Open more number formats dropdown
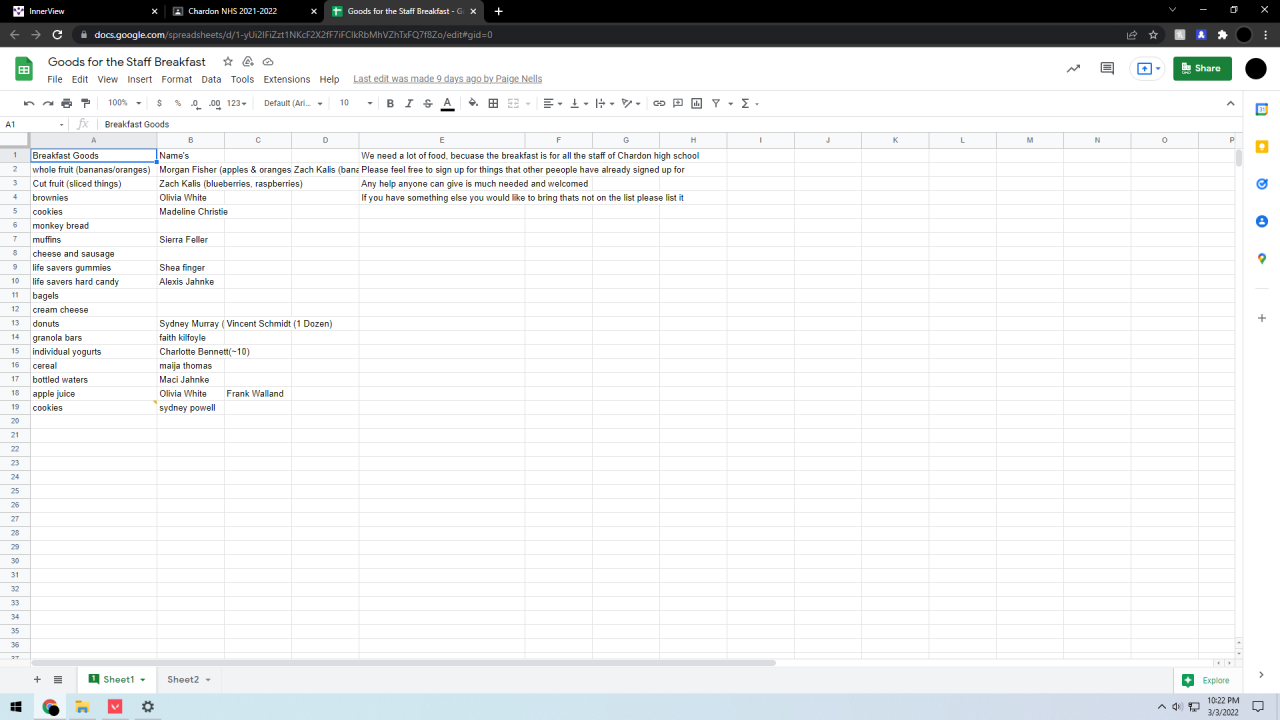Screen dimensions: 1280x720 click(x=237, y=103)
